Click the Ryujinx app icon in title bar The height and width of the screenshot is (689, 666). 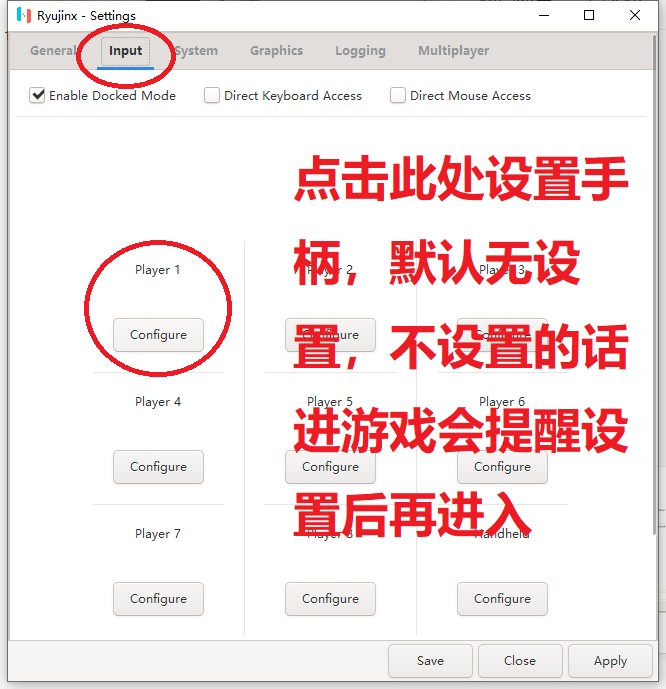pyautogui.click(x=24, y=15)
